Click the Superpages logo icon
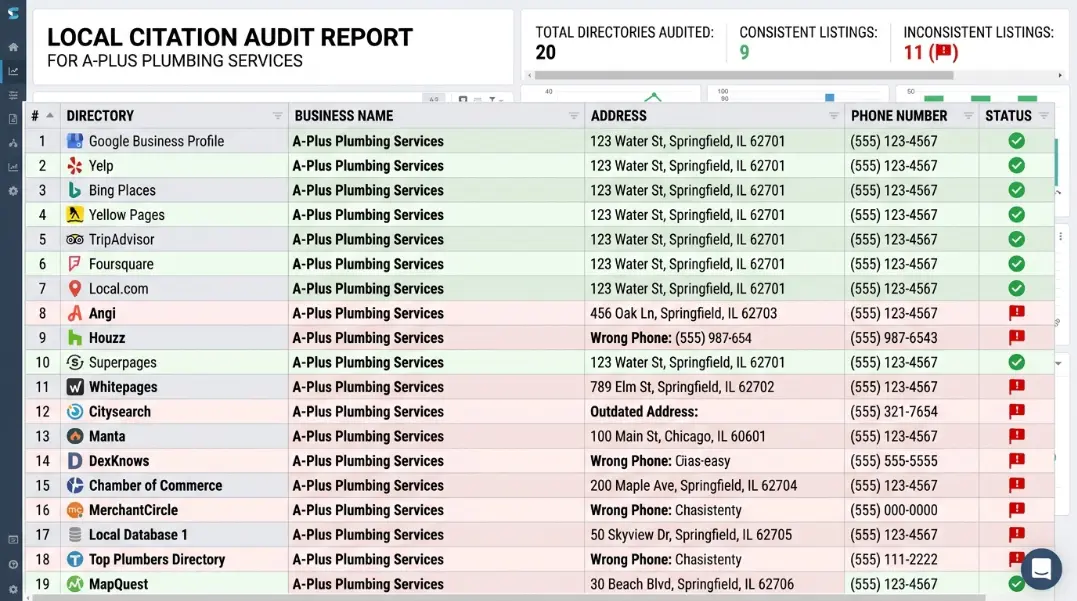Screen dimensions: 1077x601 (75, 363)
